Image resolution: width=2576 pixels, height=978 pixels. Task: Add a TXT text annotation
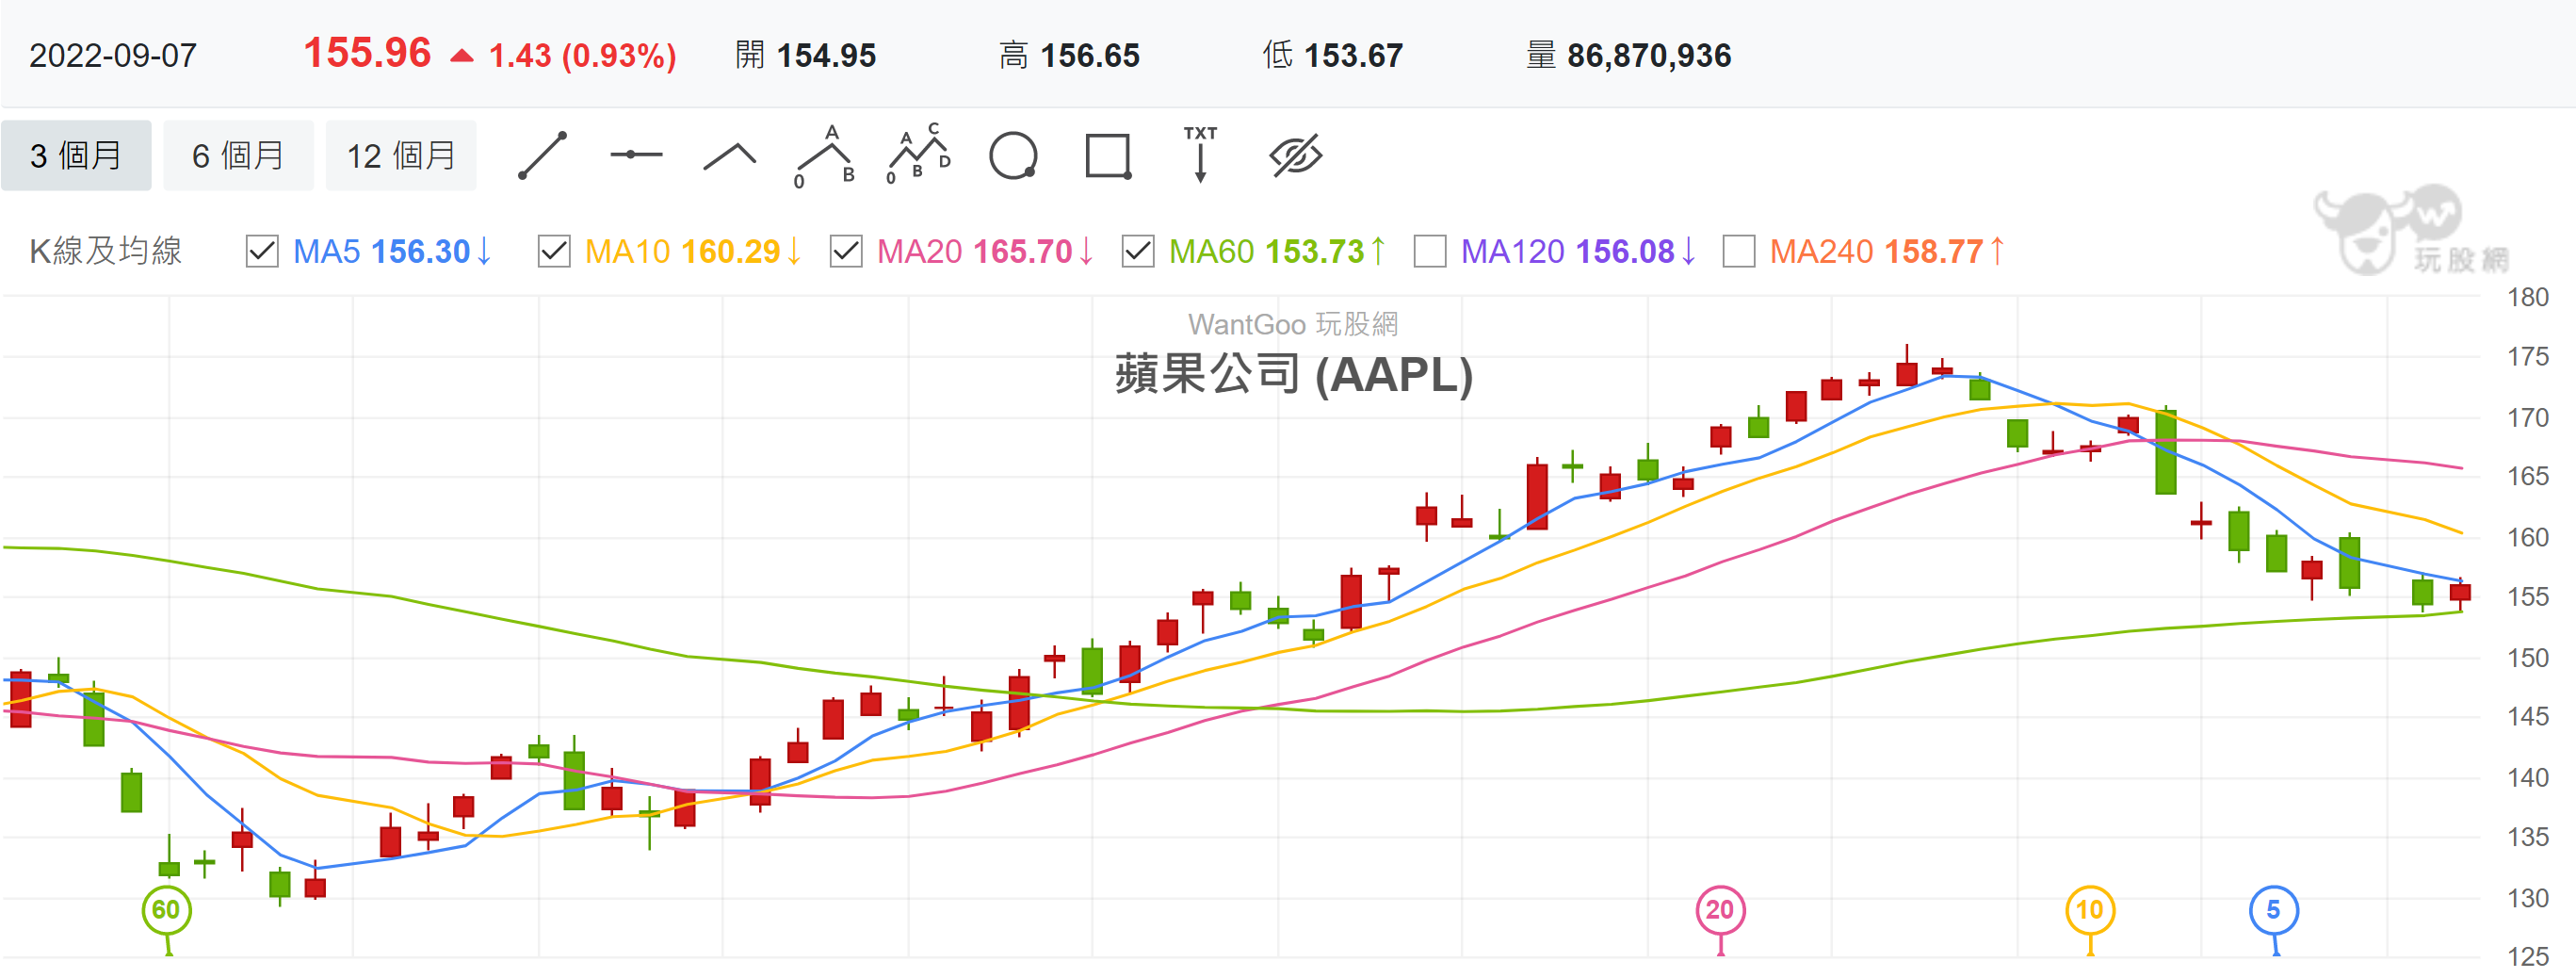point(1200,154)
